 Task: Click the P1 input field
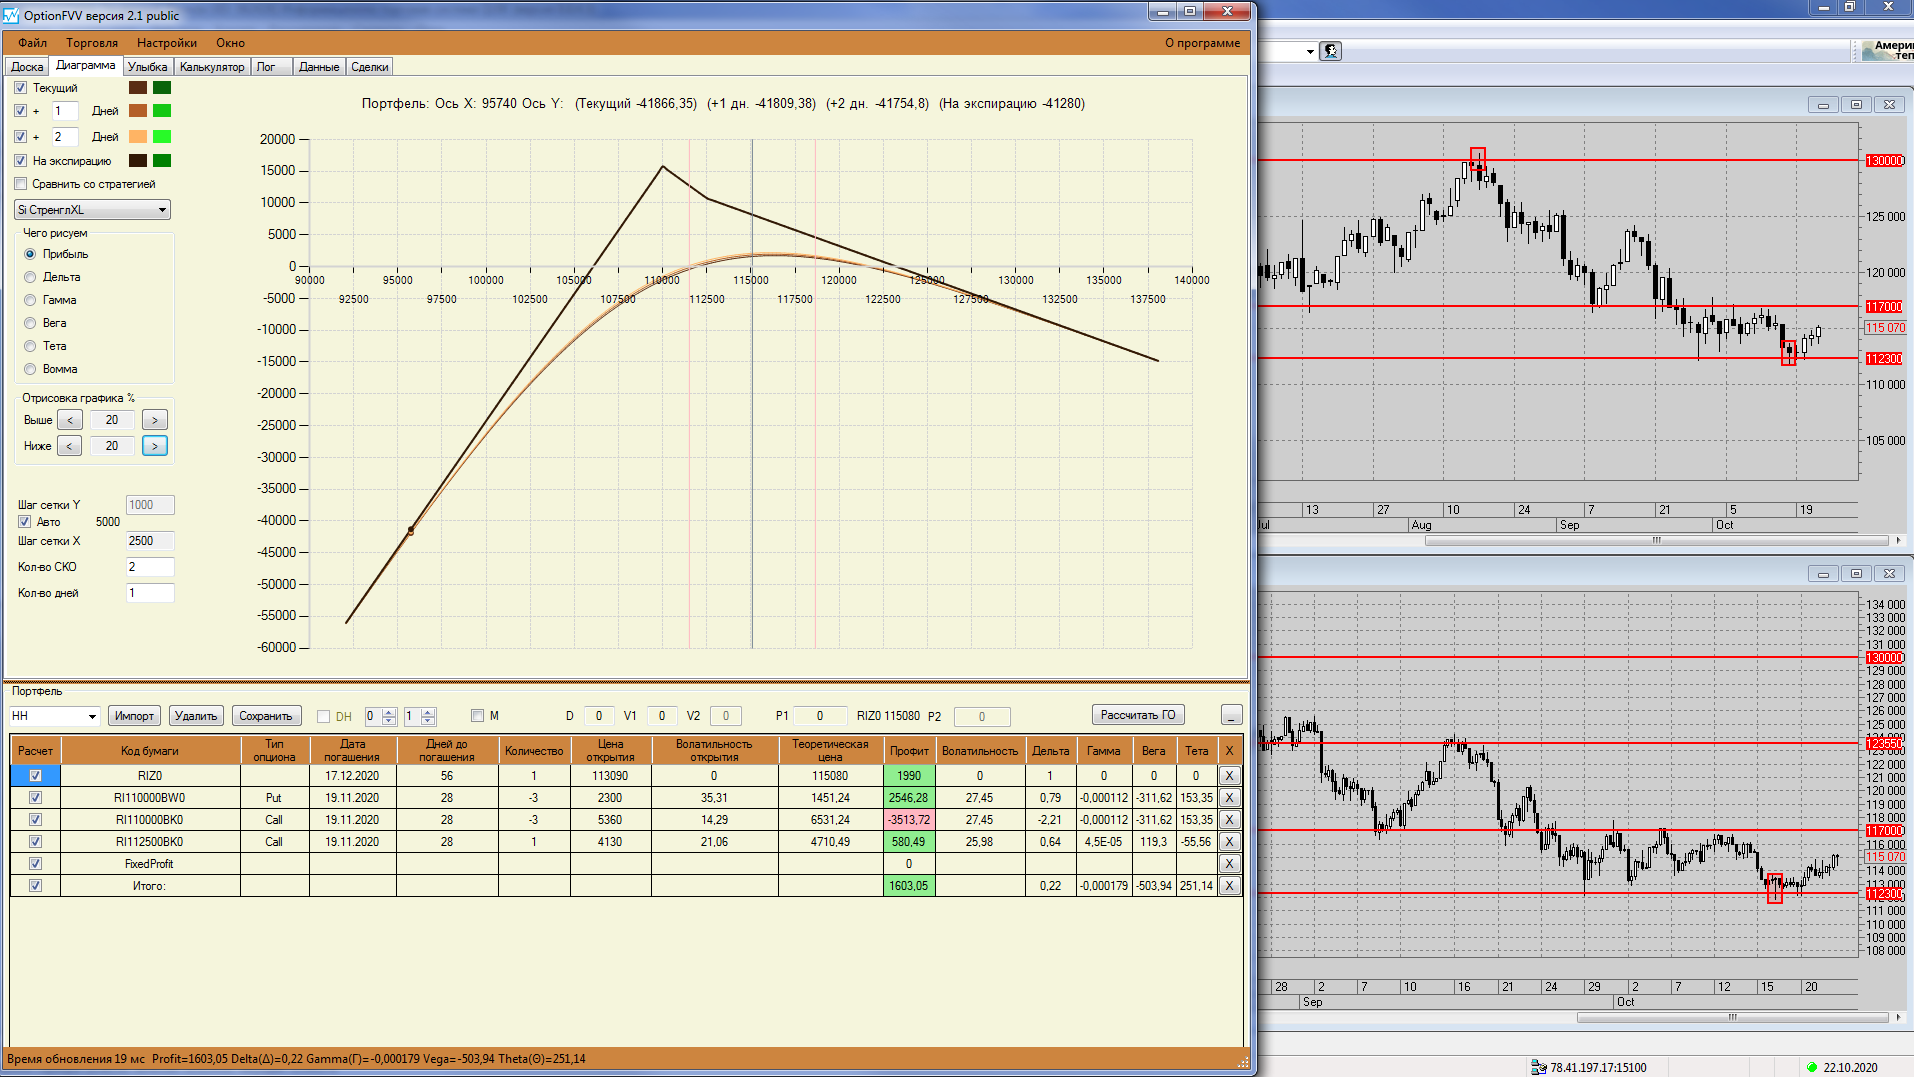(820, 716)
